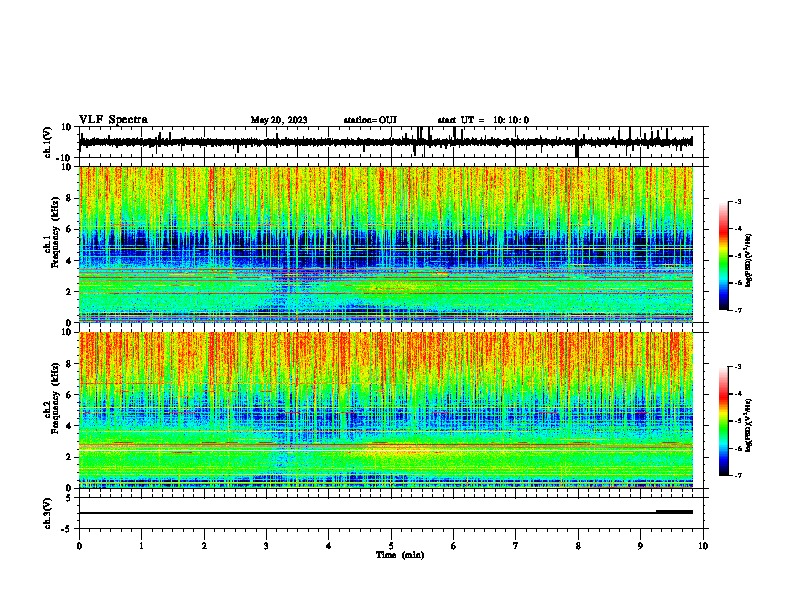This screenshot has width=792, height=612.
Task: Click the "2" kHz tick of ch.2 spectrogram
Action: (x=69, y=457)
